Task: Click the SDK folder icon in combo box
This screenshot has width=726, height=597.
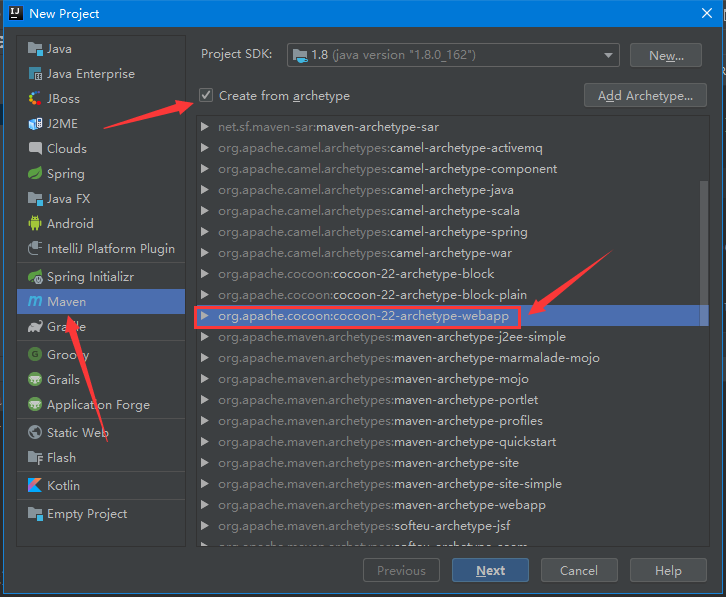Action: pos(300,56)
